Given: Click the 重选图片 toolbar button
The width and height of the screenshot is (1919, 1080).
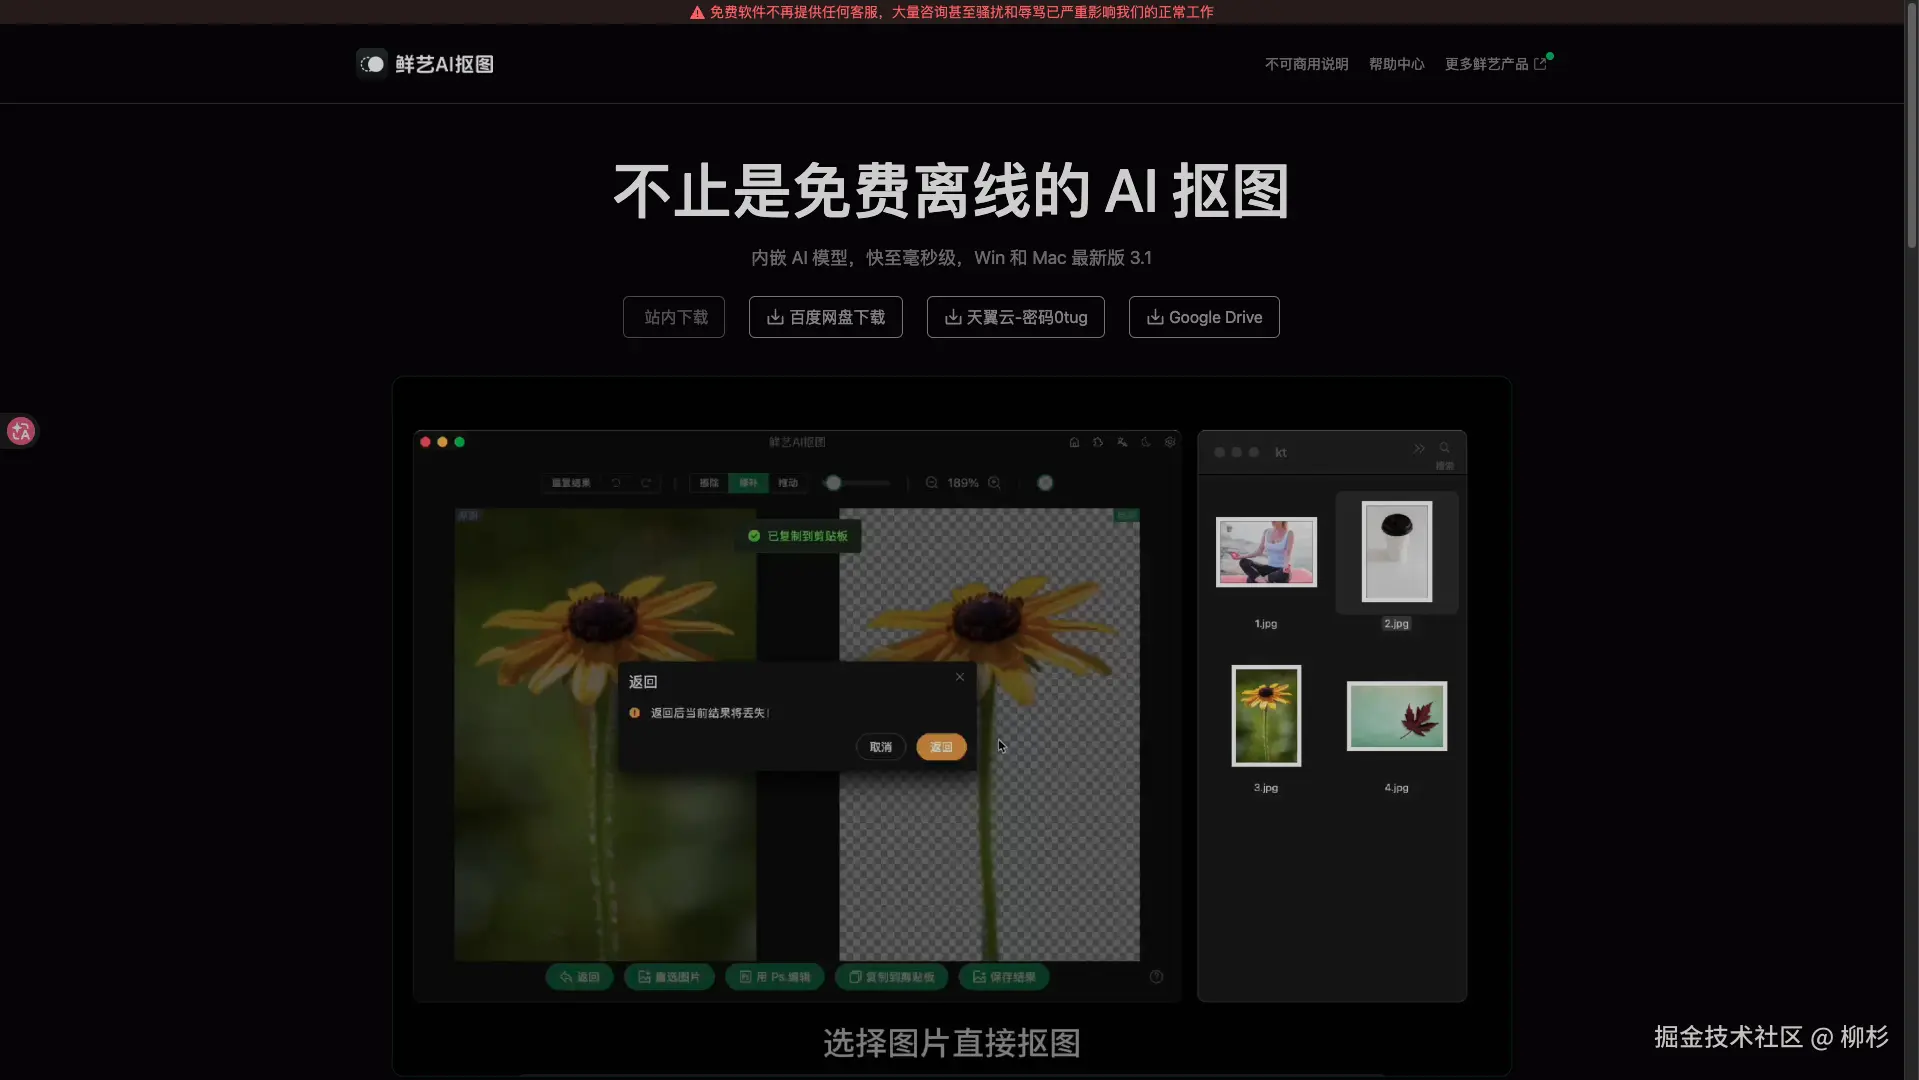Looking at the screenshot, I should 670,977.
